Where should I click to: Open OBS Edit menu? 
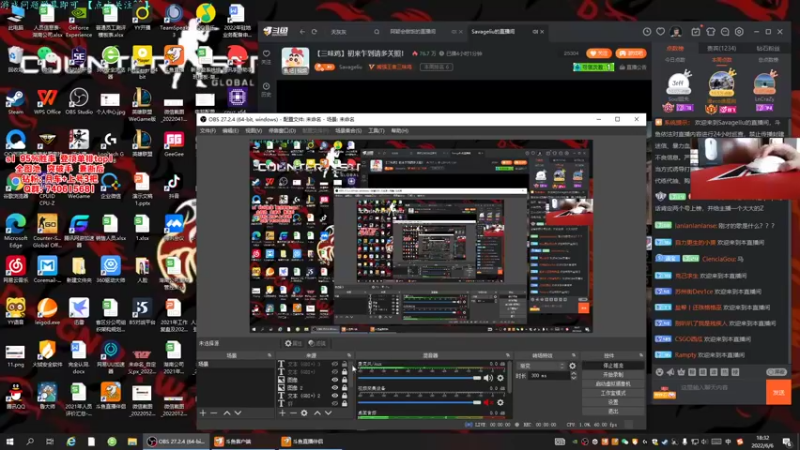point(230,131)
